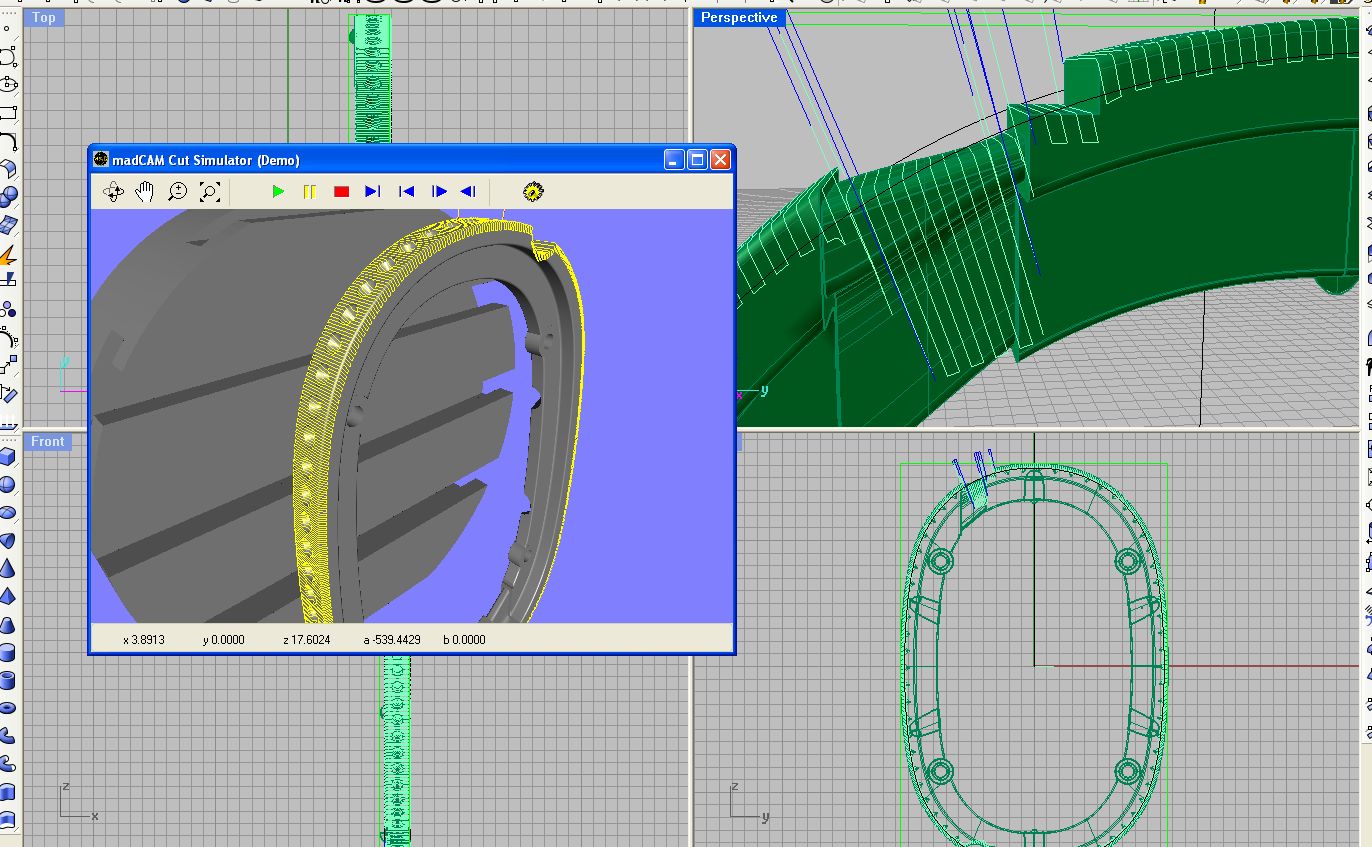Select the Box solid tool
Screen dimensions: 1372x847
8,457
